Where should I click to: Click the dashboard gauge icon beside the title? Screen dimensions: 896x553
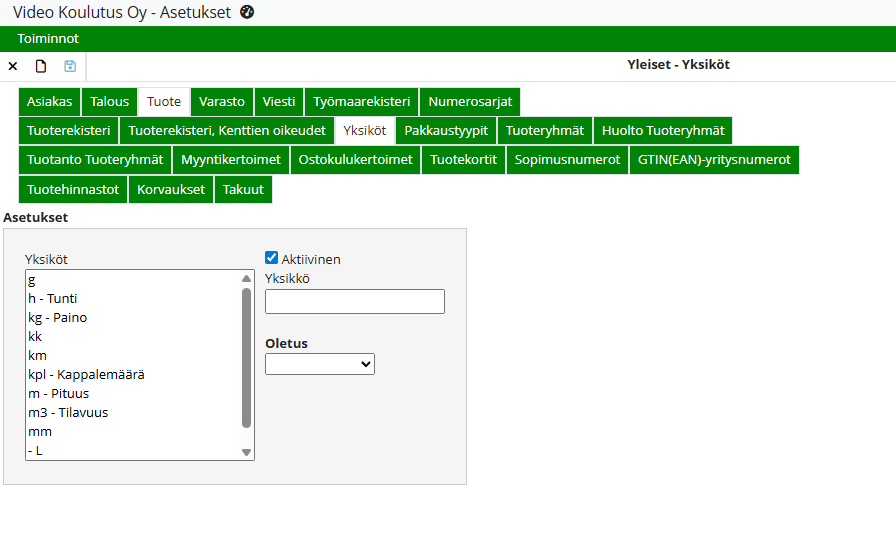tap(247, 12)
